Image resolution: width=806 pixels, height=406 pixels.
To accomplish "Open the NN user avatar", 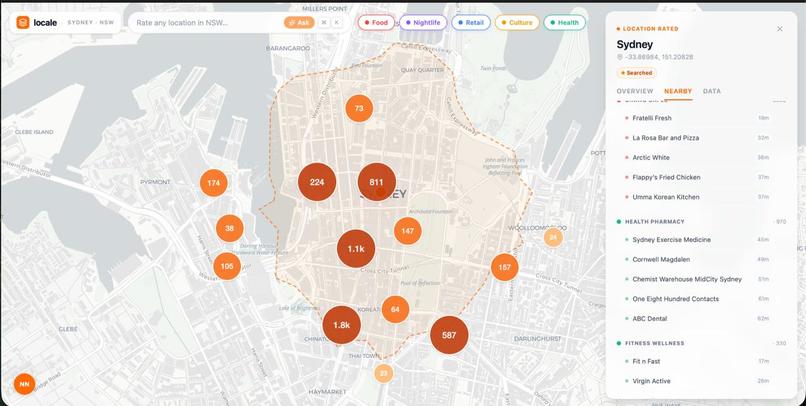I will tap(24, 384).
